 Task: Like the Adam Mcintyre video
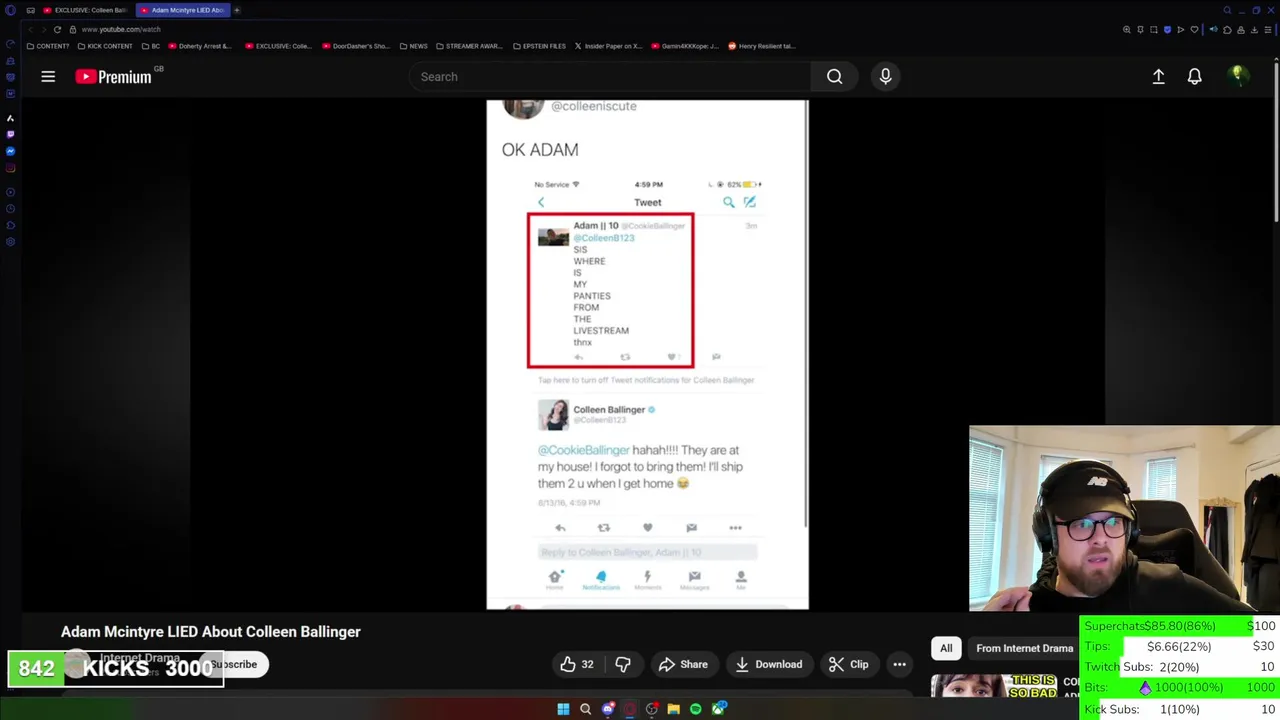(577, 664)
